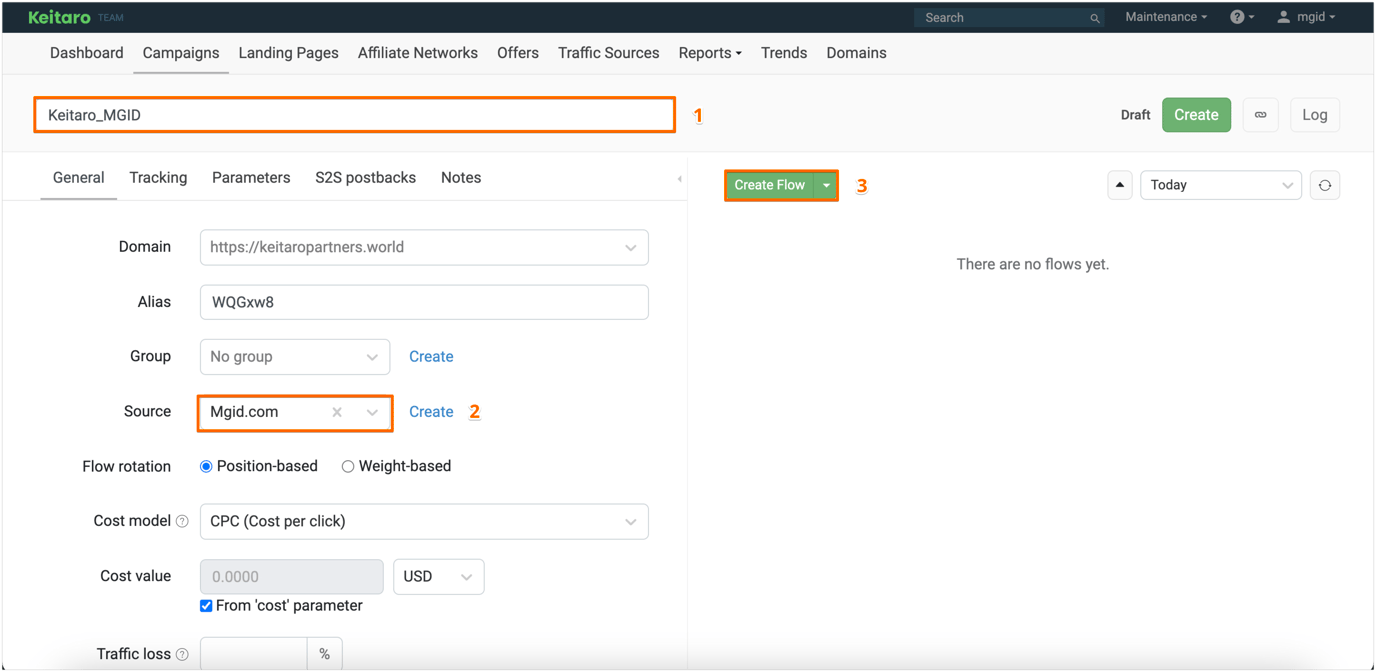Image resolution: width=1376 pixels, height=672 pixels.
Task: Expand the Create Flow dropdown arrow
Action: point(826,185)
